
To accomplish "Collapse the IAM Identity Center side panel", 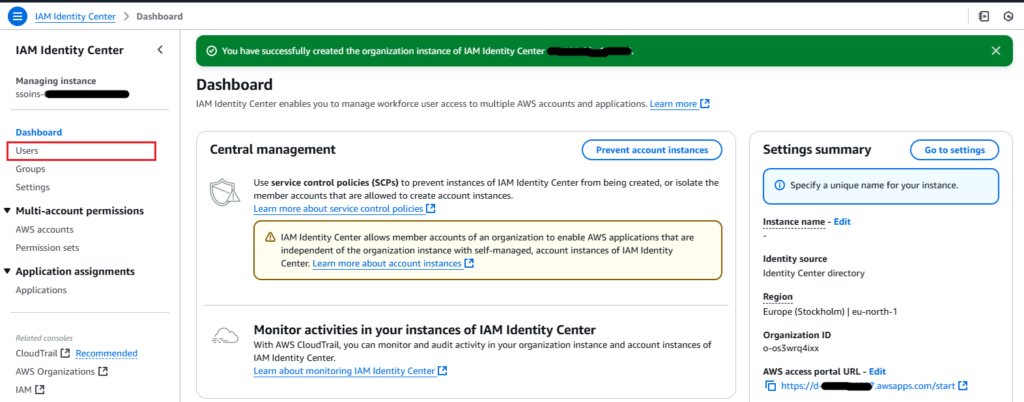I will [160, 50].
